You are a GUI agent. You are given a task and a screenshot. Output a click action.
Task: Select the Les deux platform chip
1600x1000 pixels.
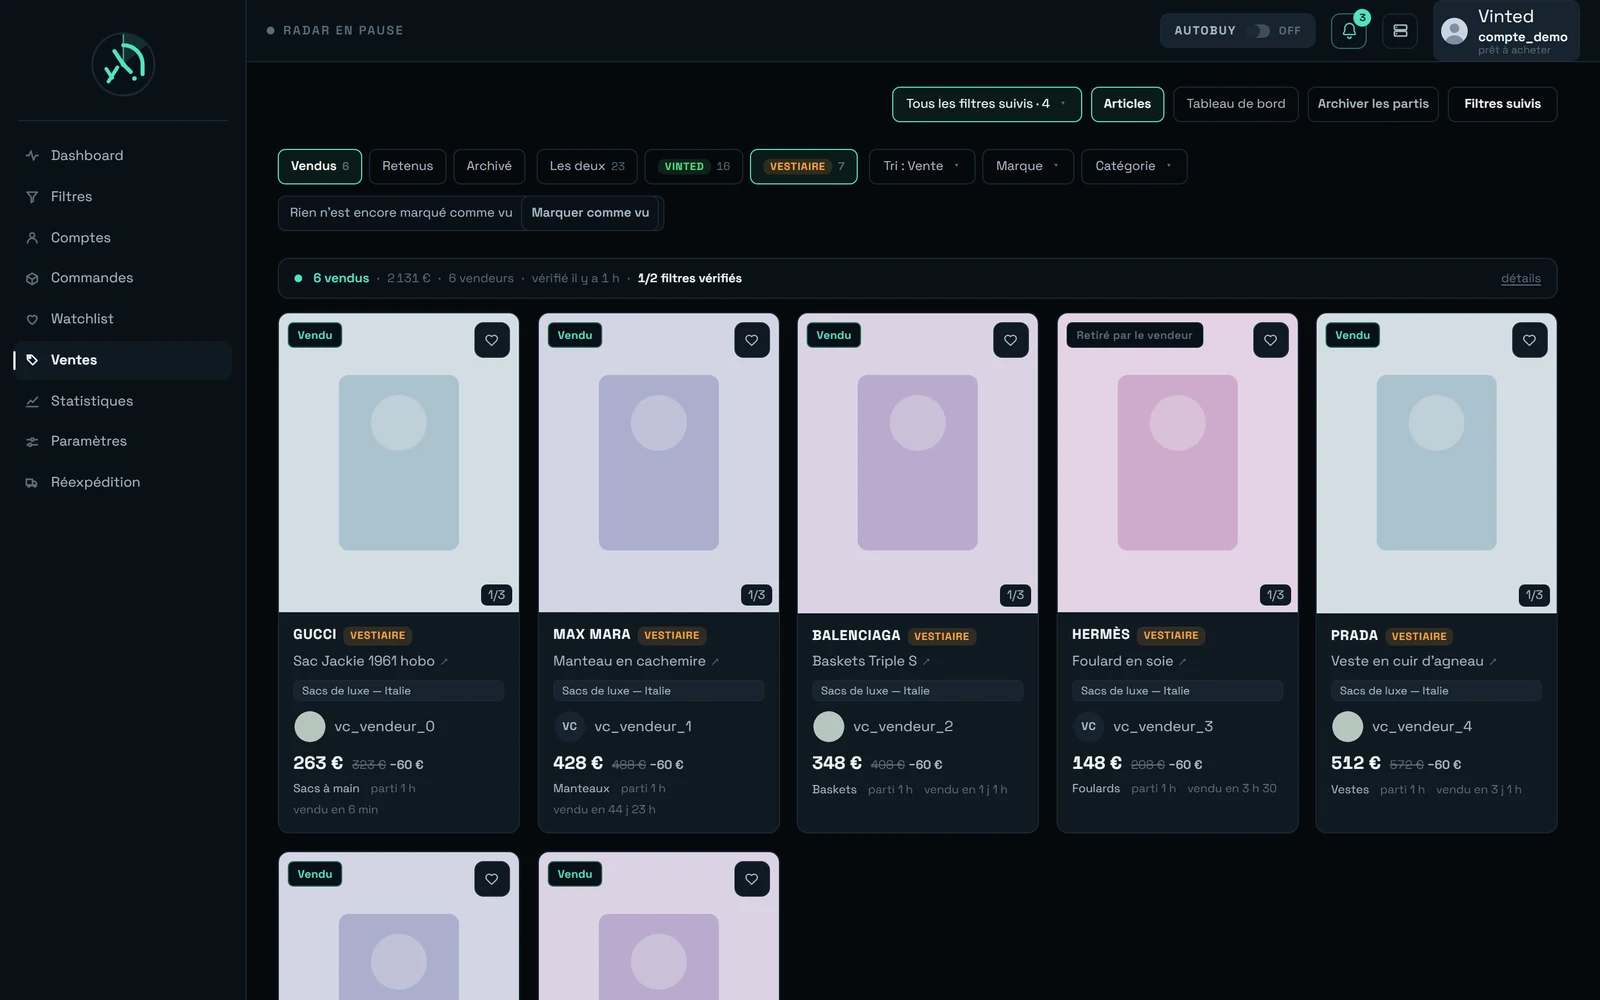(587, 166)
